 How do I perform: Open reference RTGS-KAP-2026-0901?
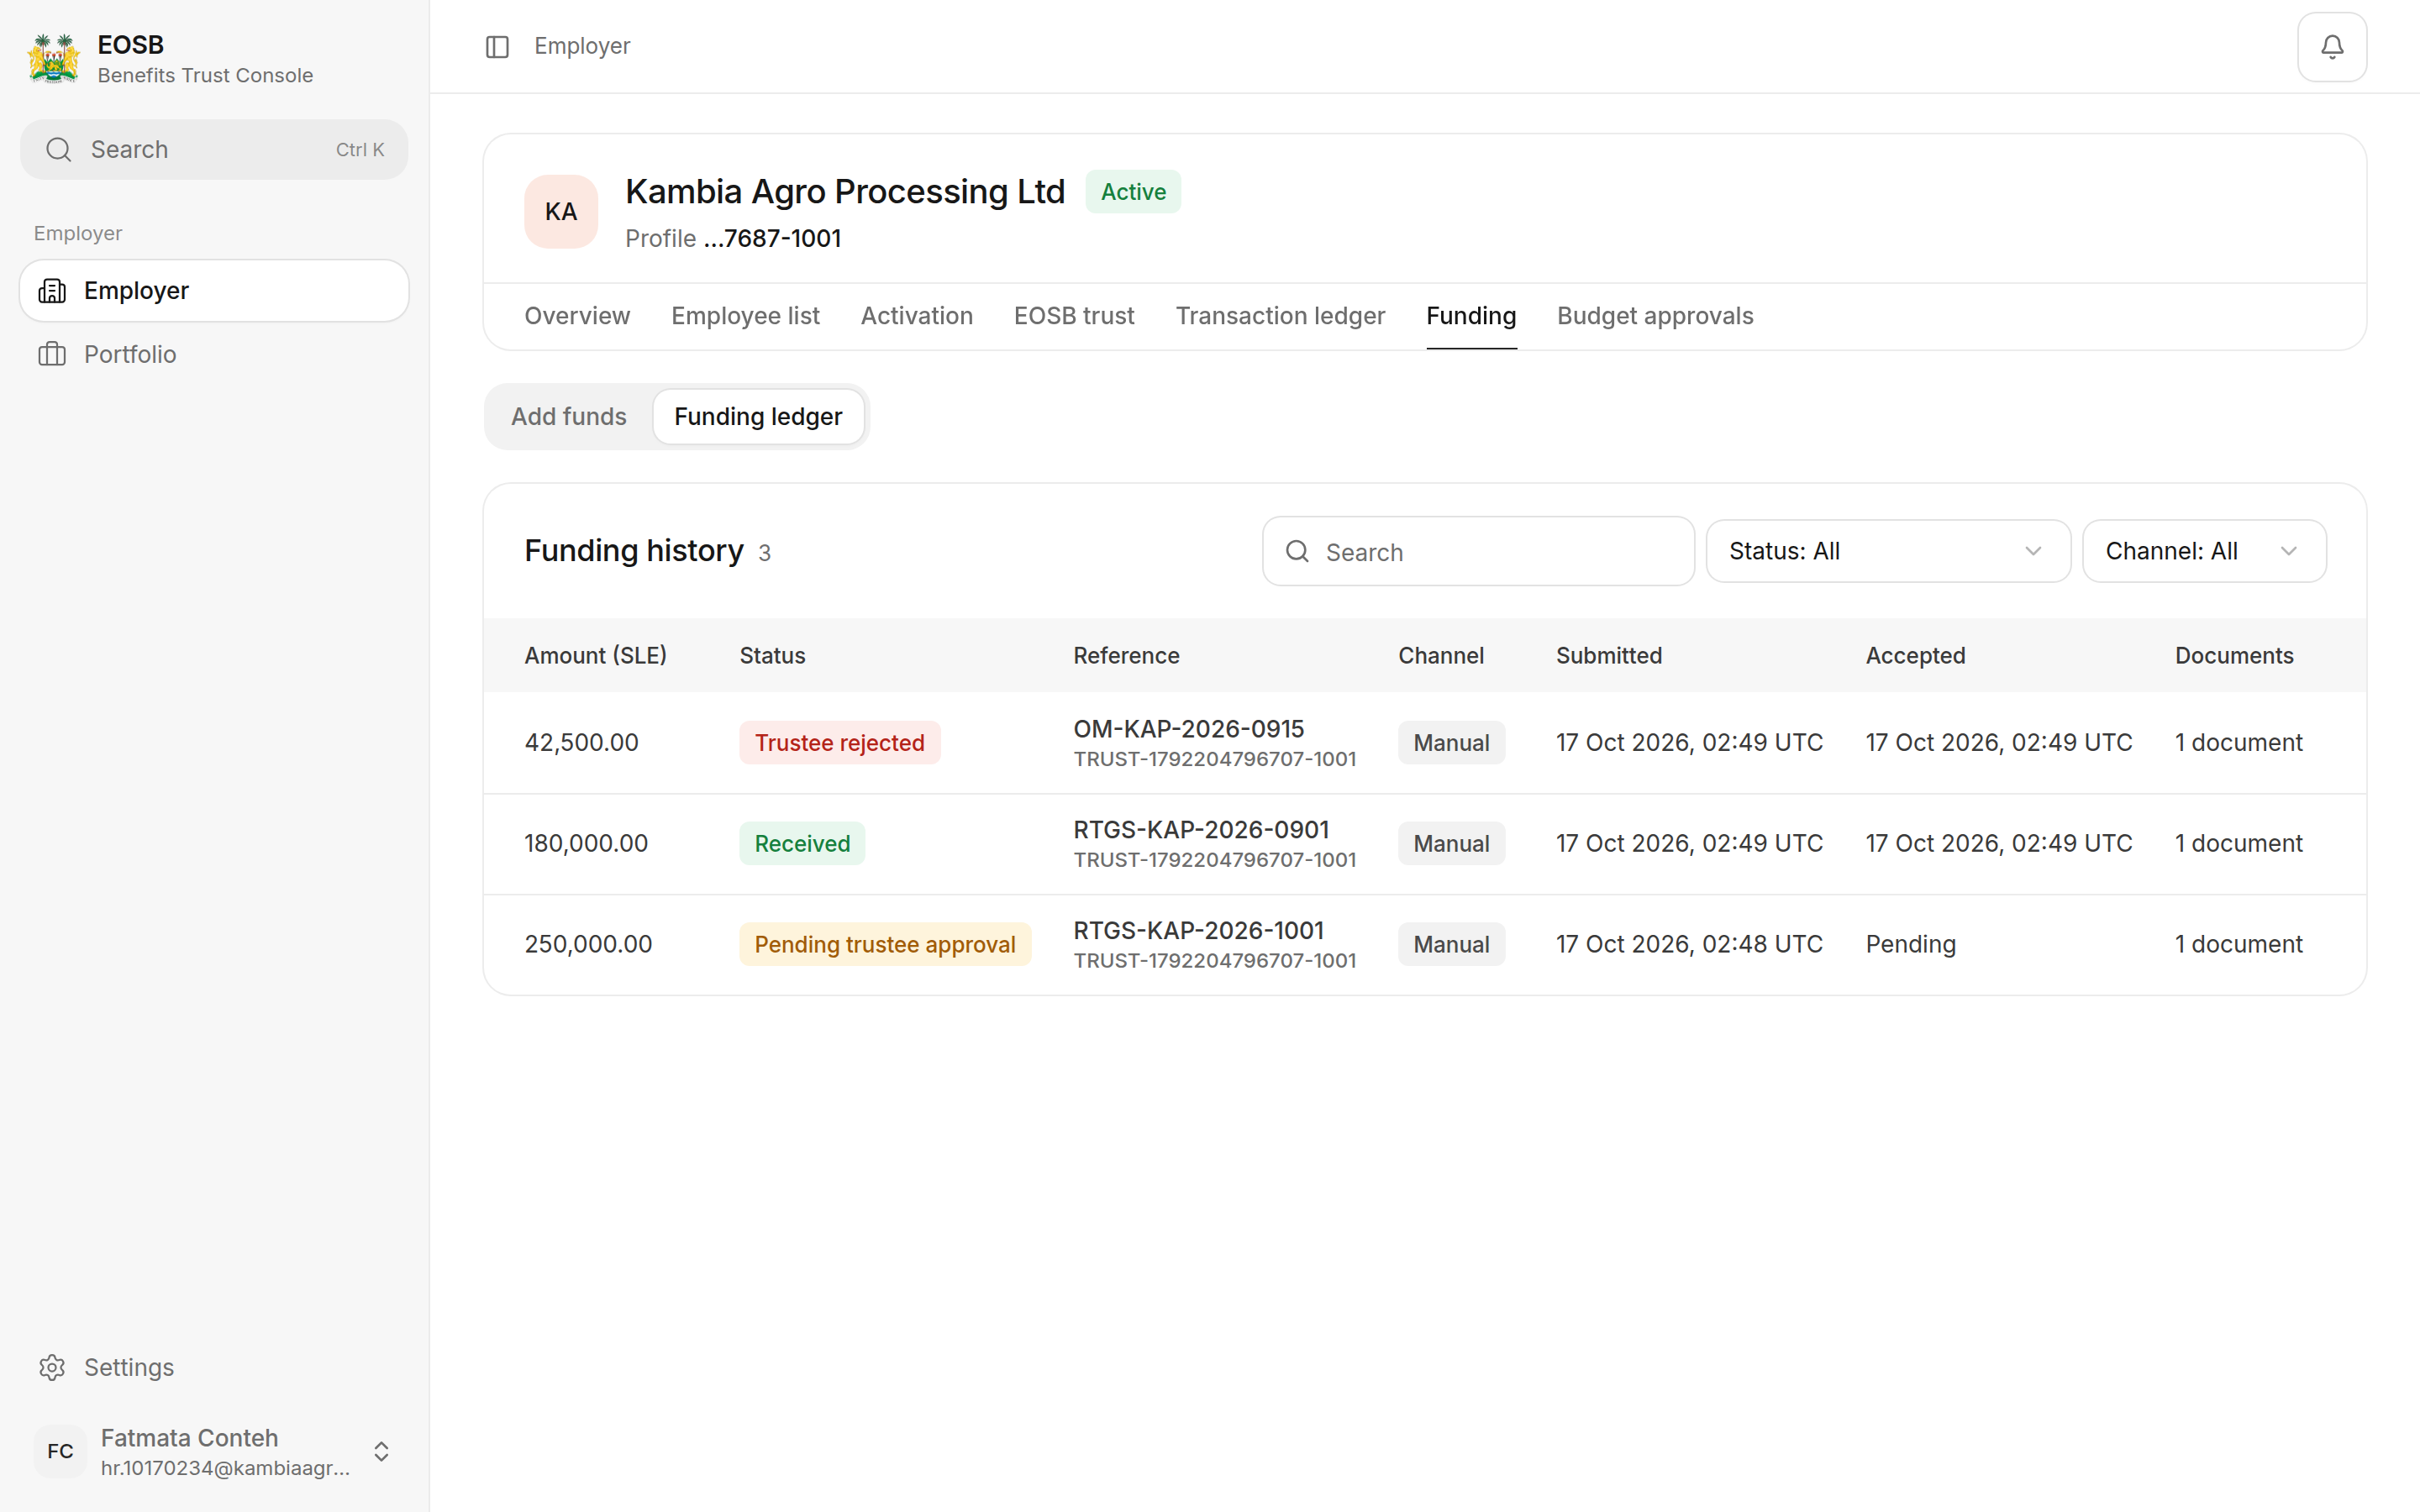[1201, 830]
